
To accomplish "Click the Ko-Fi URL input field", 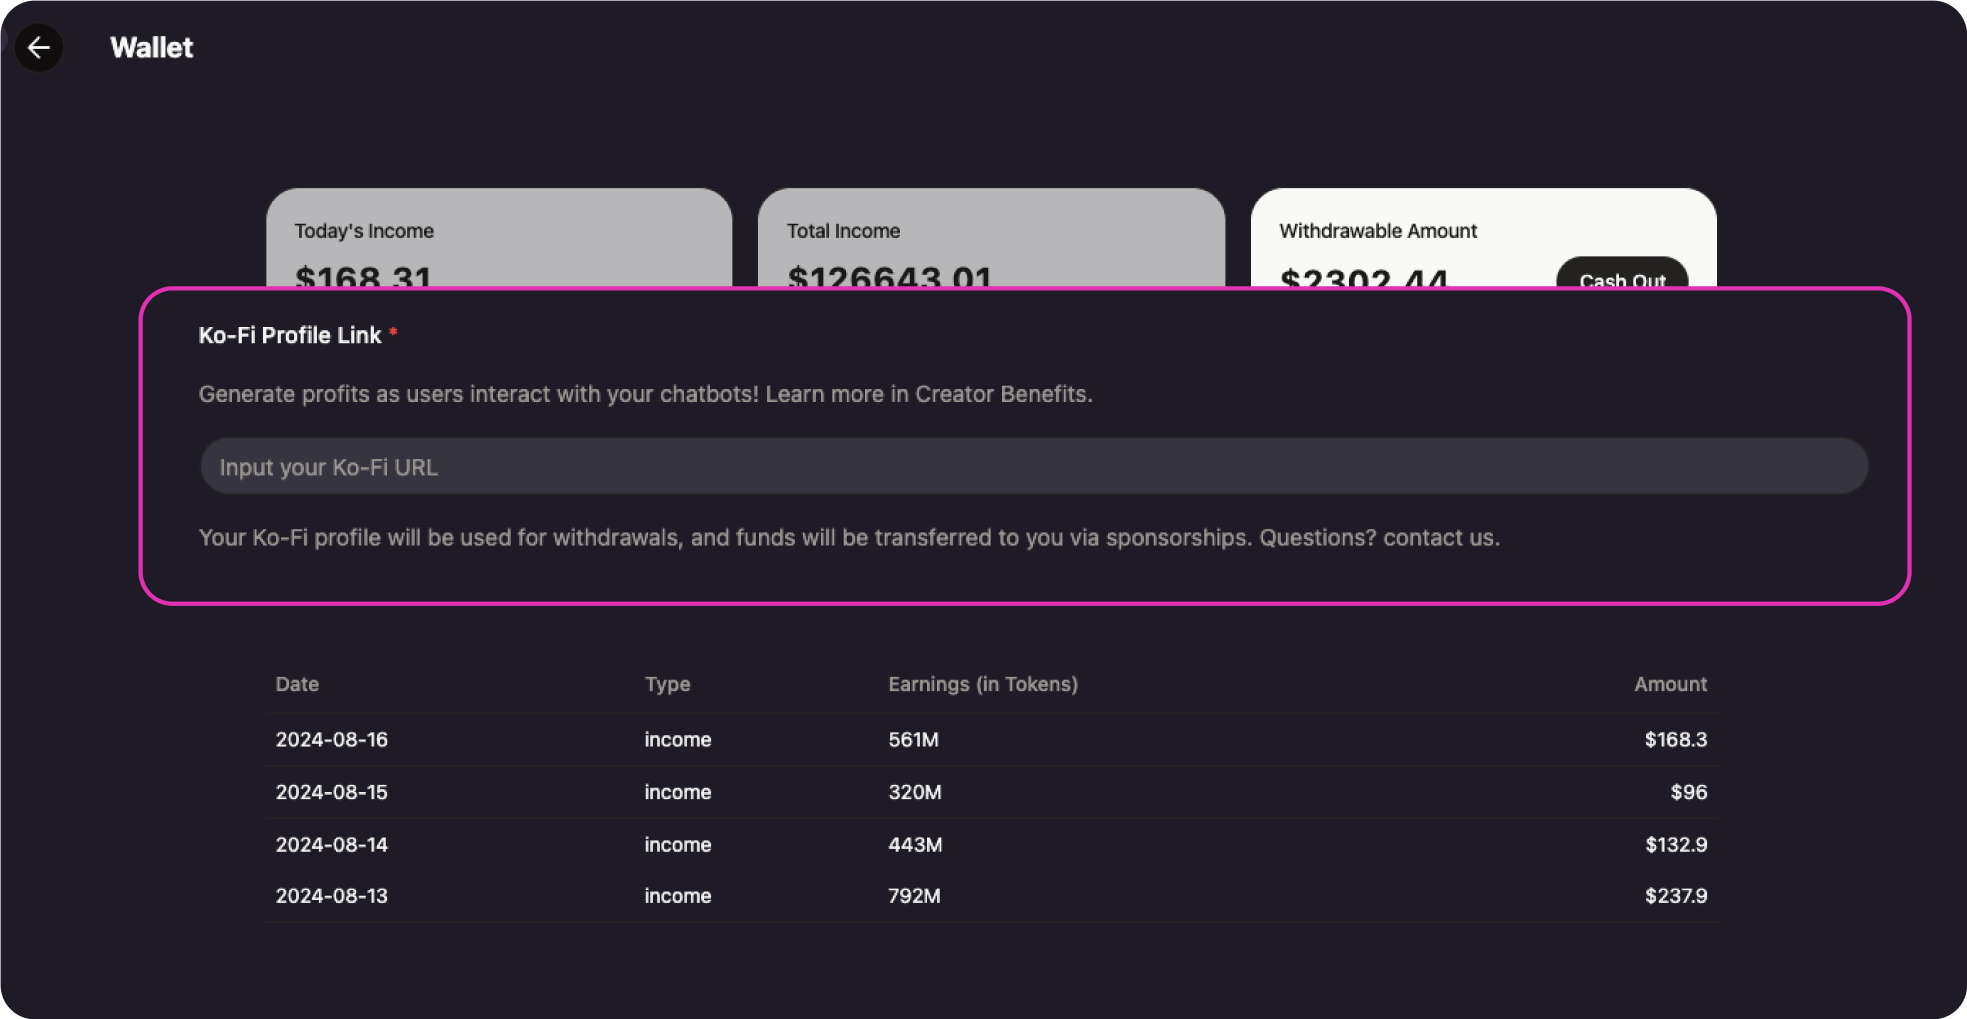I will pos(1033,466).
